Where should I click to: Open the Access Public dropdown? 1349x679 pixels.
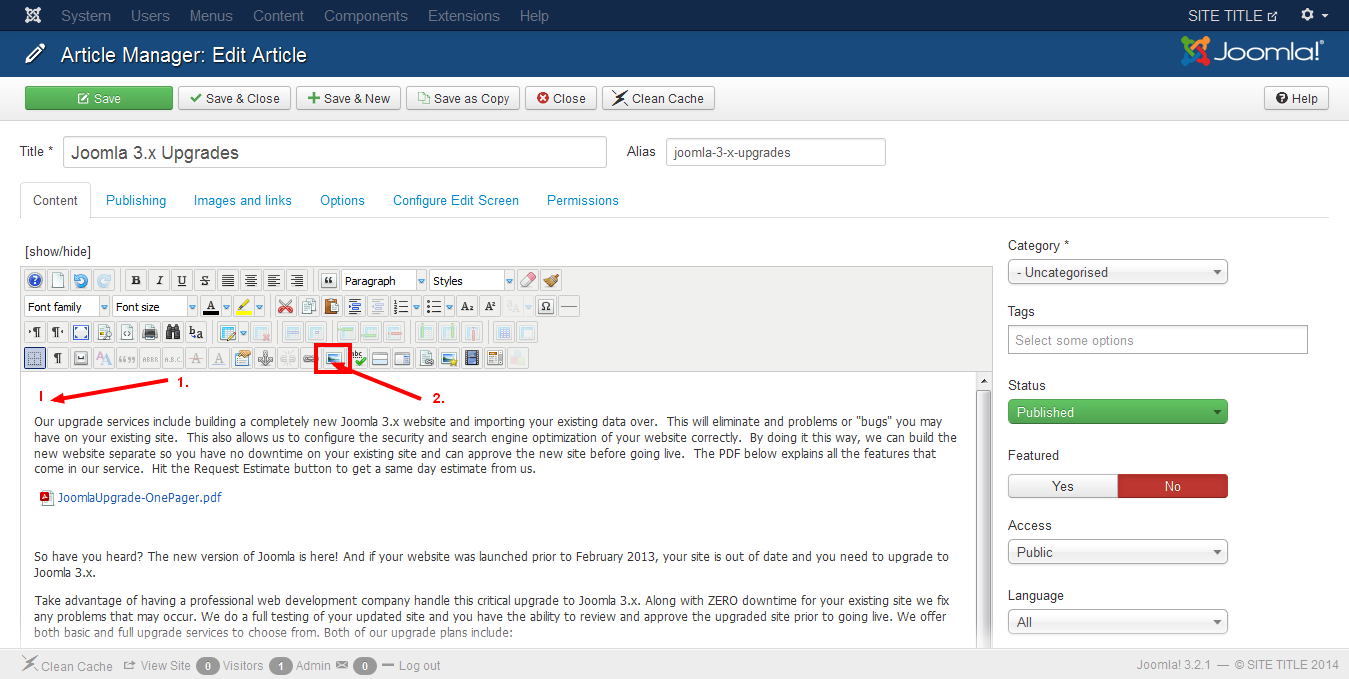(1118, 552)
